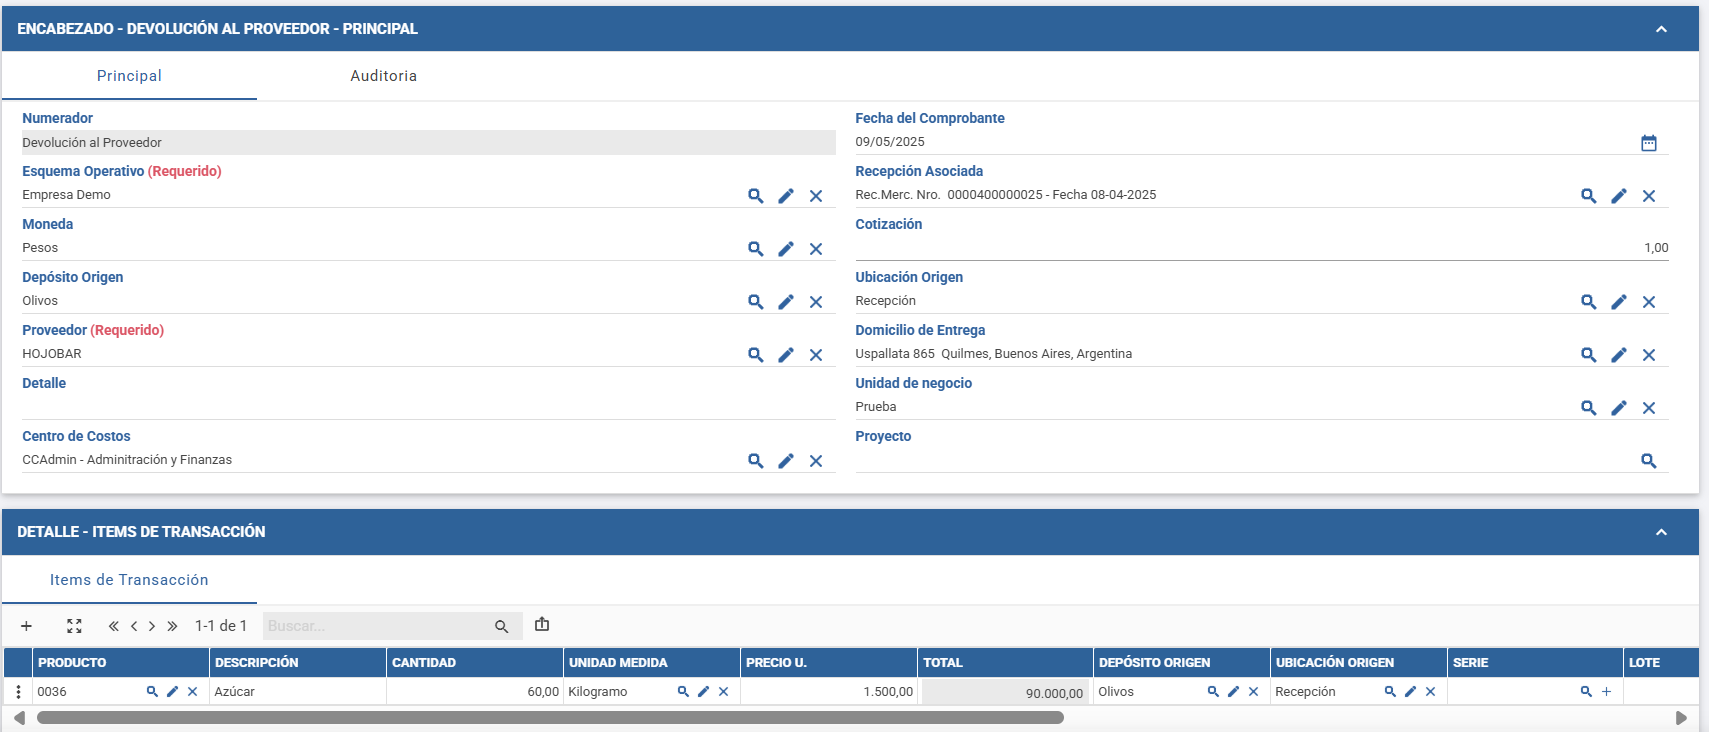The height and width of the screenshot is (732, 1709).
Task: Clear the Unidad de negocio field
Action: click(1649, 408)
